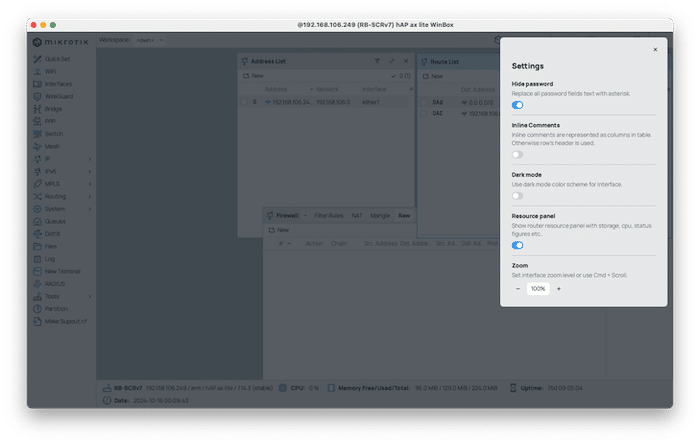The height and width of the screenshot is (444, 700).
Task: Open Files in sidebar
Action: click(50, 246)
